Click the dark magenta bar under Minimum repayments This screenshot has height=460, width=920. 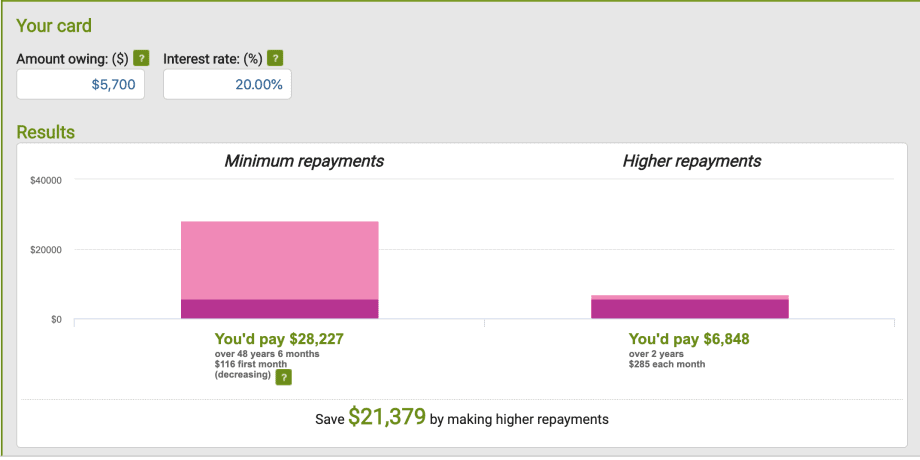pyautogui.click(x=279, y=309)
